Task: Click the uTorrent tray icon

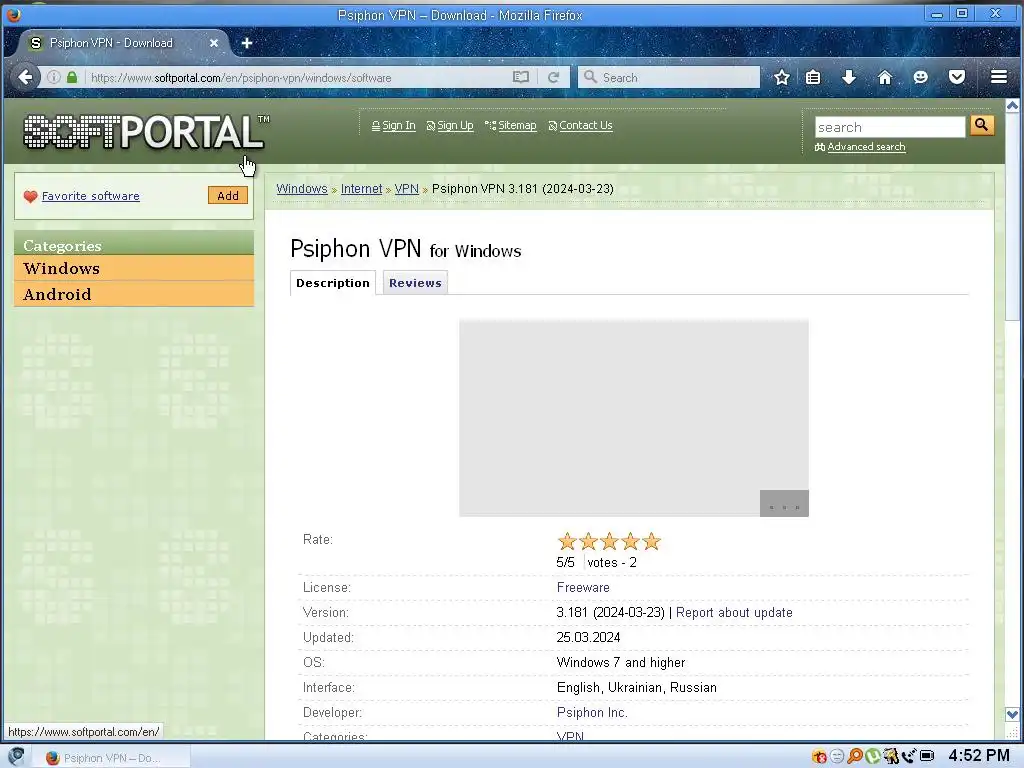Action: point(872,756)
